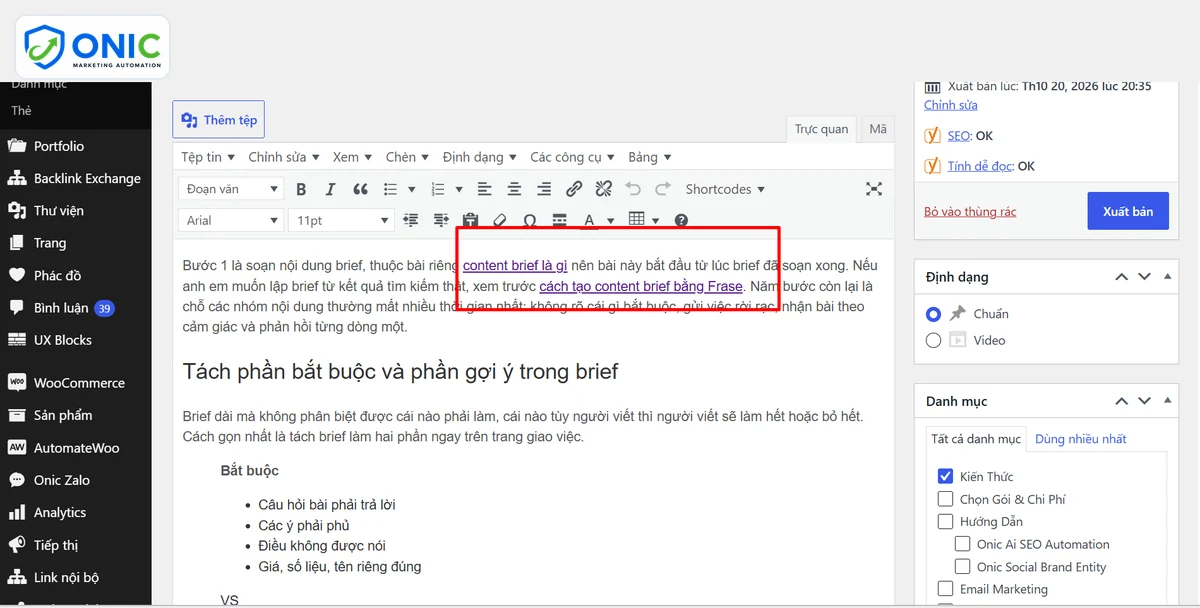
Task: Insert a table with grid icon
Action: [636, 220]
